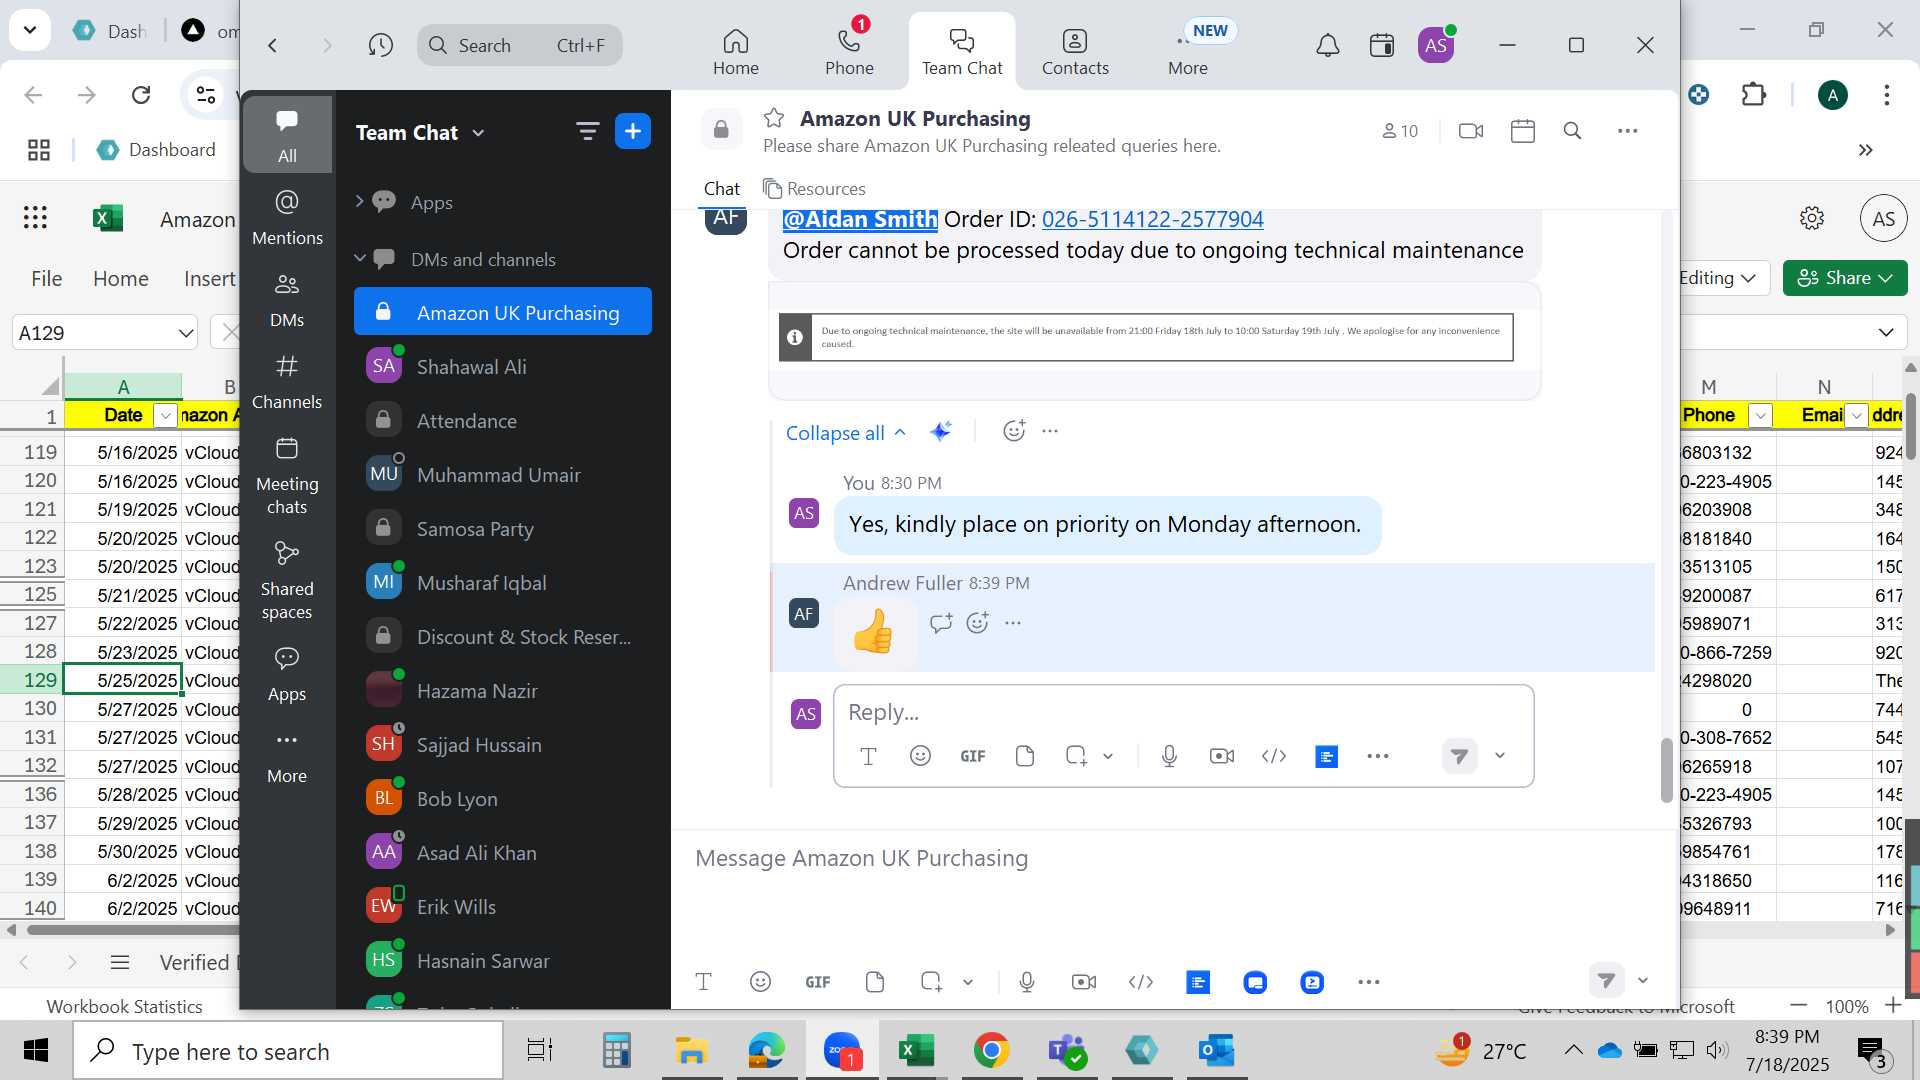The height and width of the screenshot is (1080, 1920).
Task: Star the Amazon UK Purchasing channel
Action: pos(774,118)
